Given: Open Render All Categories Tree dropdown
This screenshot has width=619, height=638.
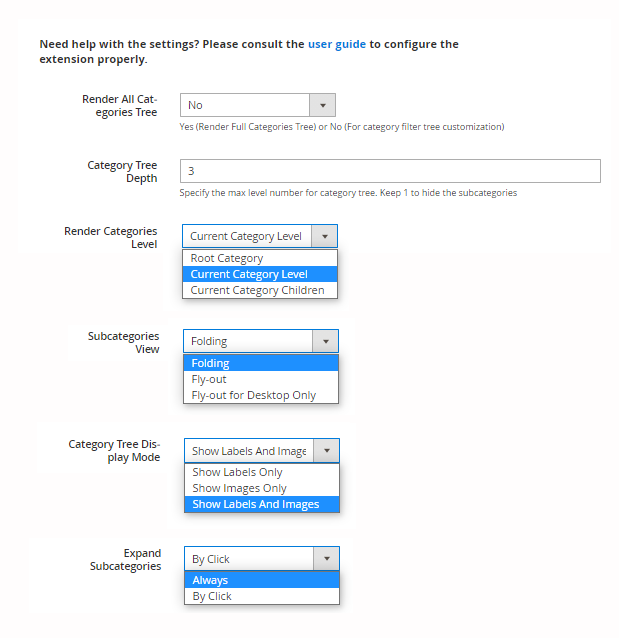Looking at the screenshot, I should click(x=257, y=105).
